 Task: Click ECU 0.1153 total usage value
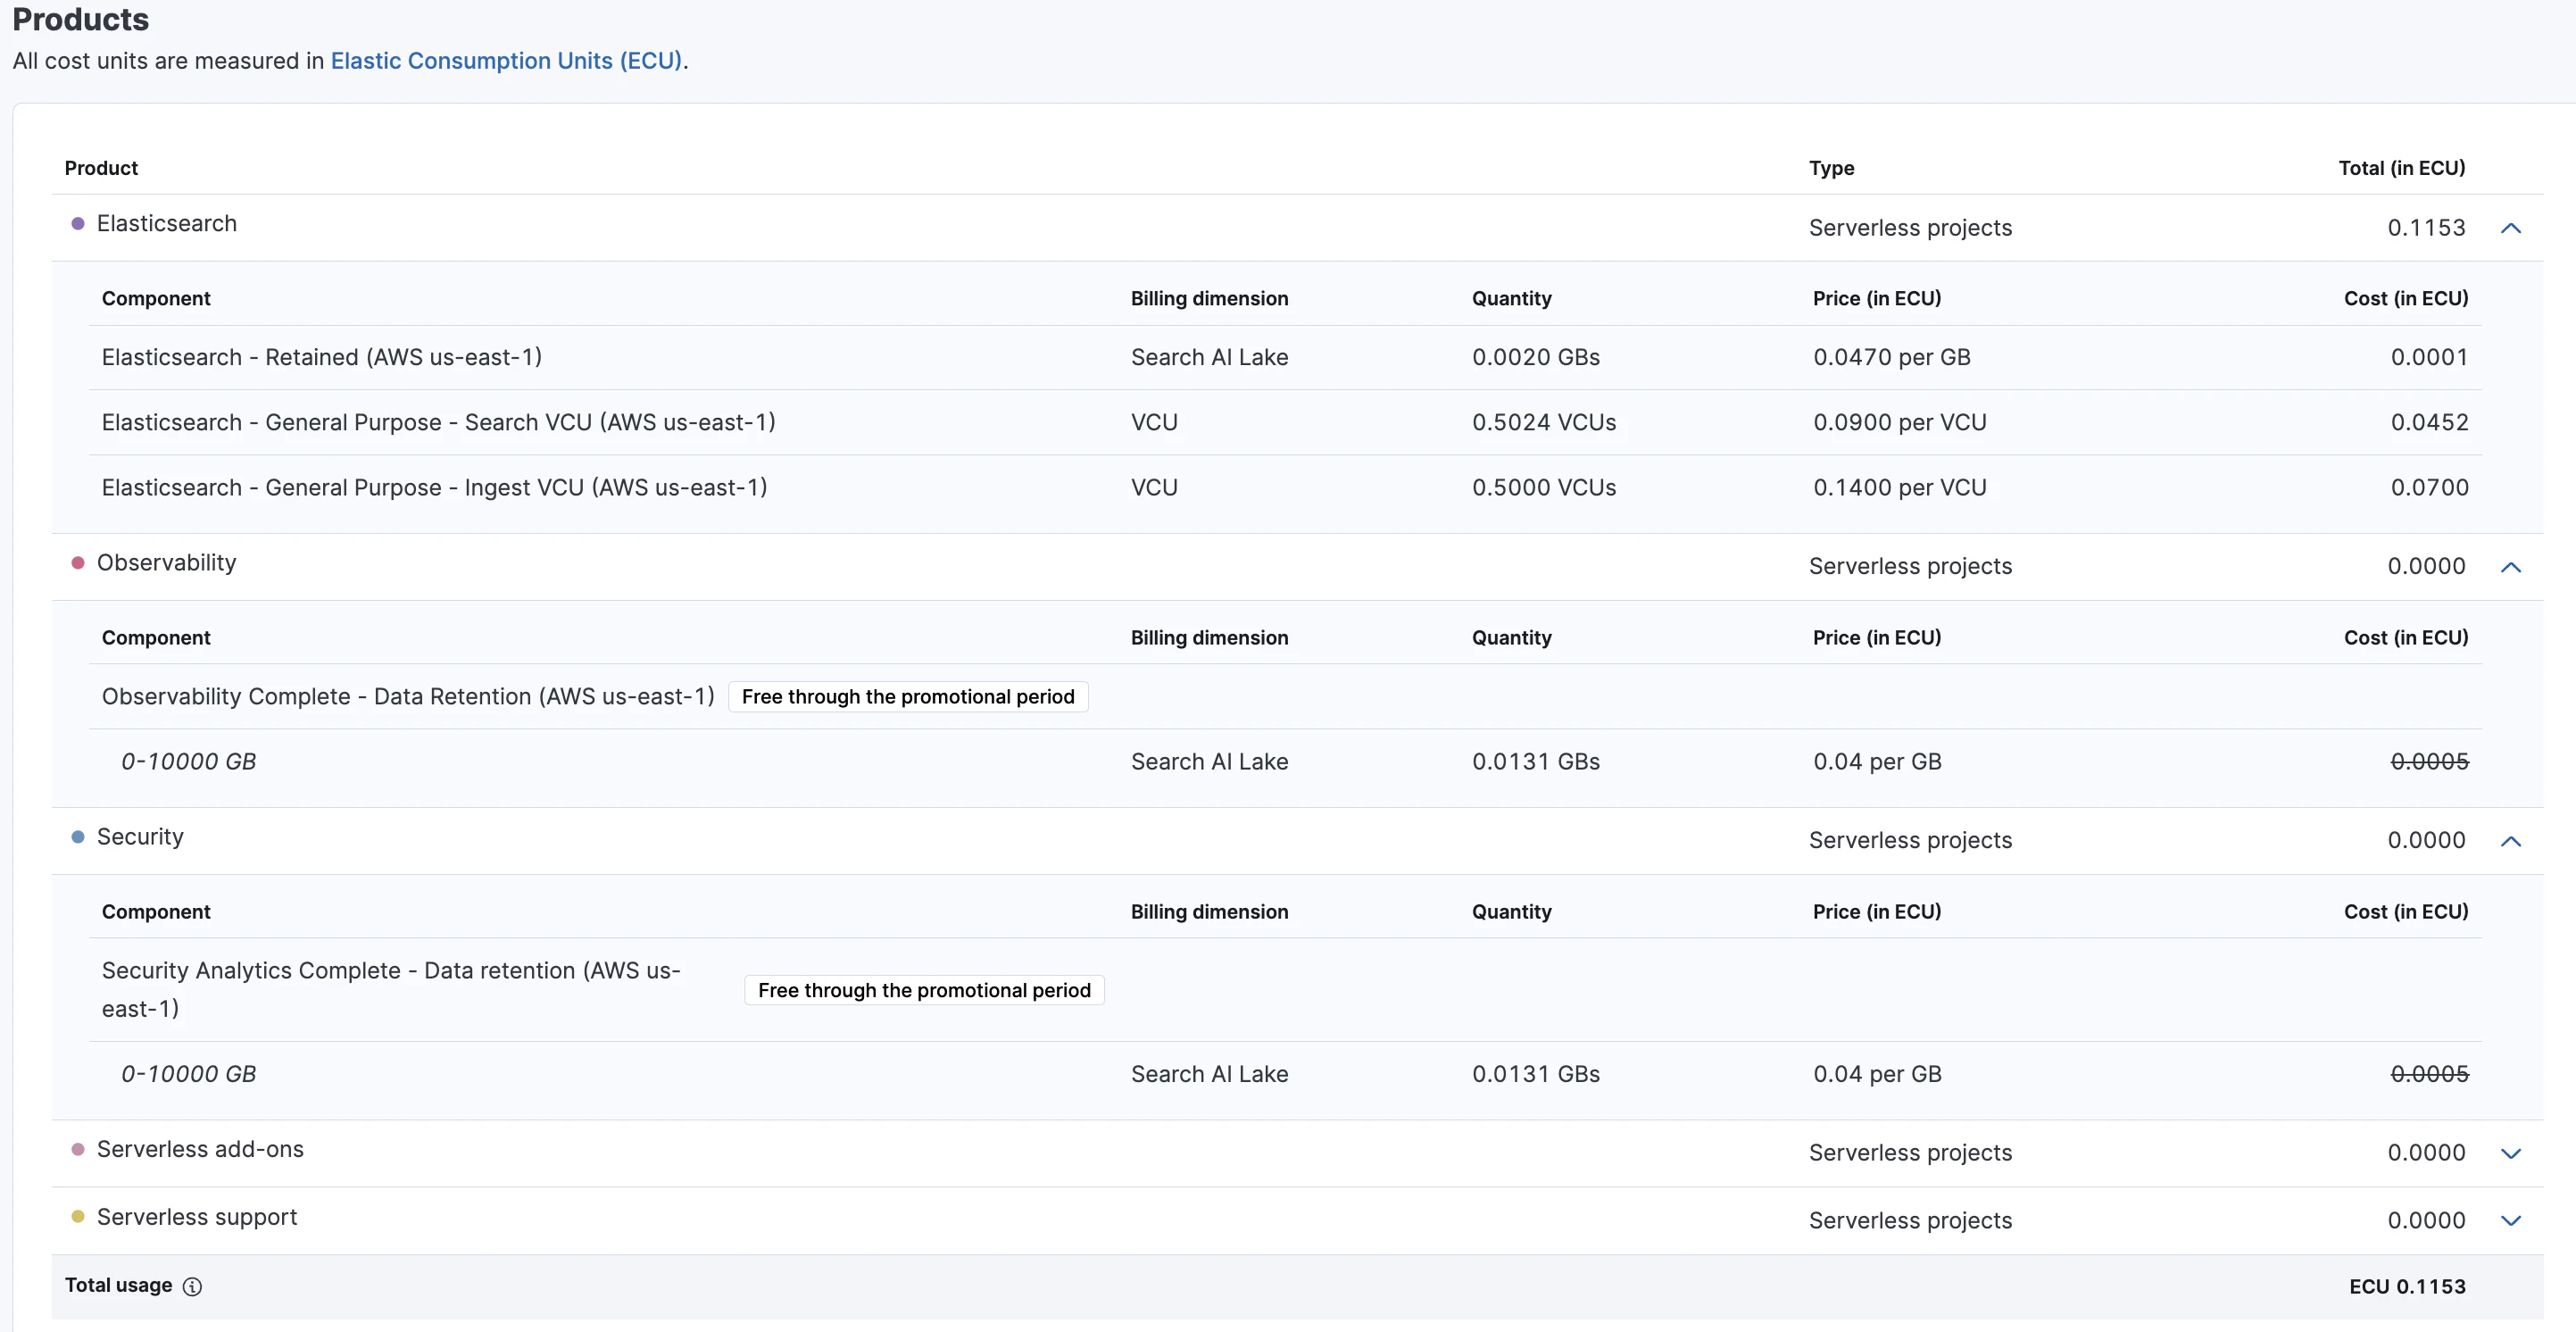2407,1287
